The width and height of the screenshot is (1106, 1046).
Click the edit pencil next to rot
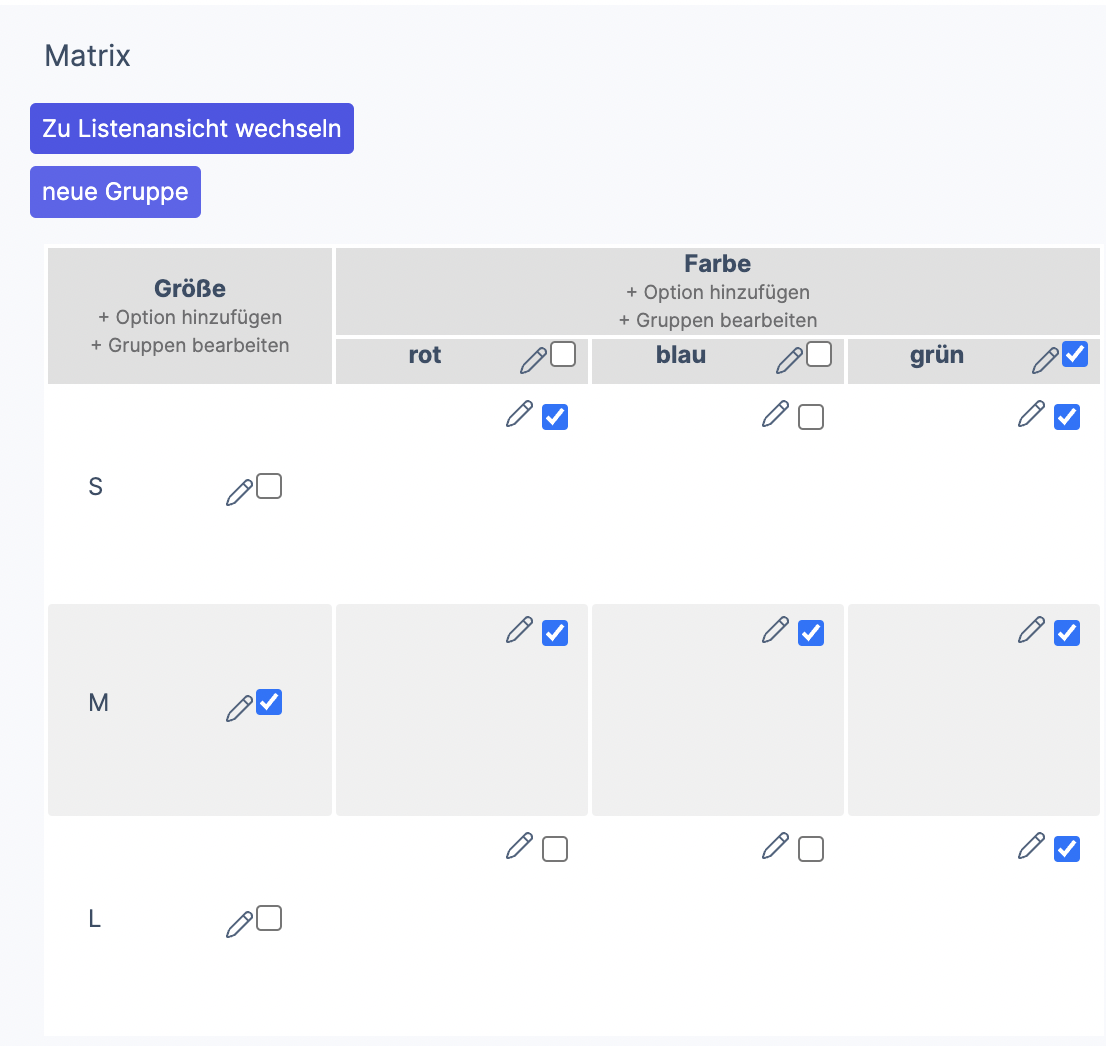point(533,360)
